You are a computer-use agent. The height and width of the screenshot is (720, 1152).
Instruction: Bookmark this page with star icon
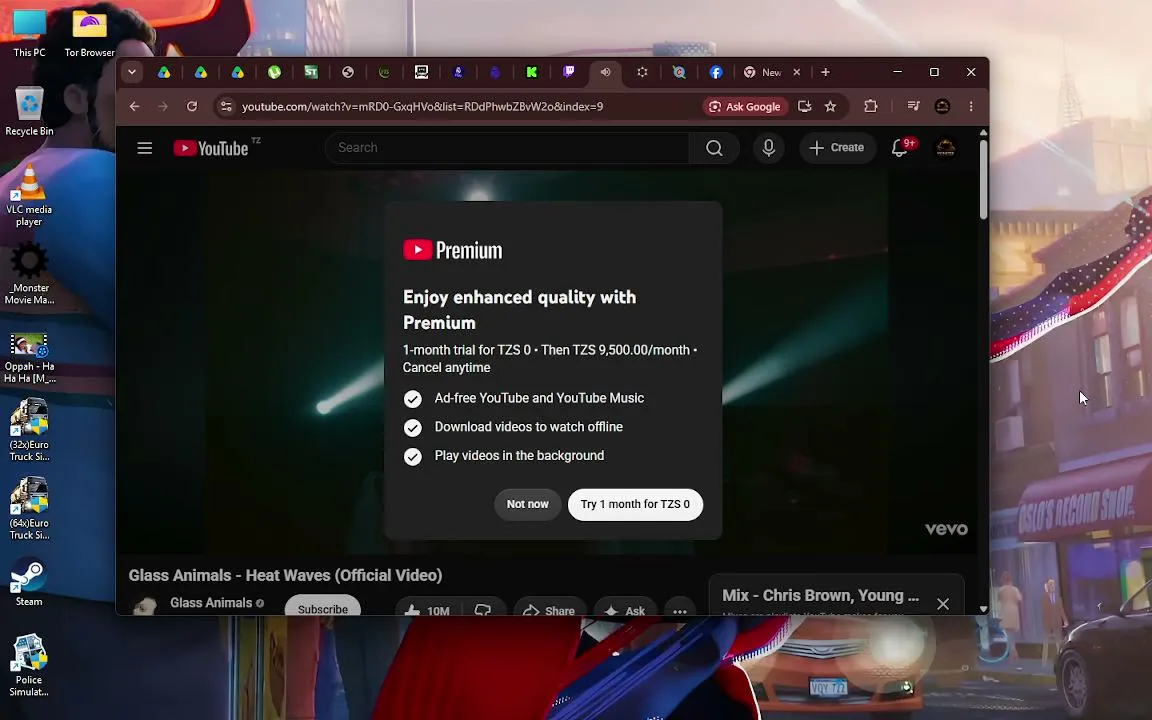click(830, 107)
